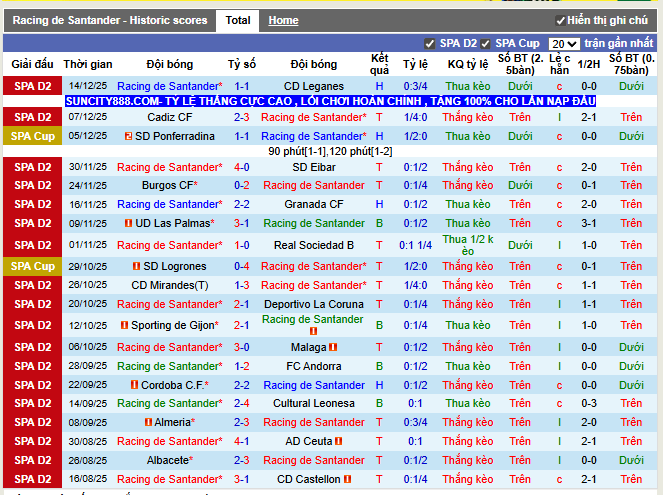Click red card icon under Racing de Santander 12/10/25

click(x=313, y=331)
